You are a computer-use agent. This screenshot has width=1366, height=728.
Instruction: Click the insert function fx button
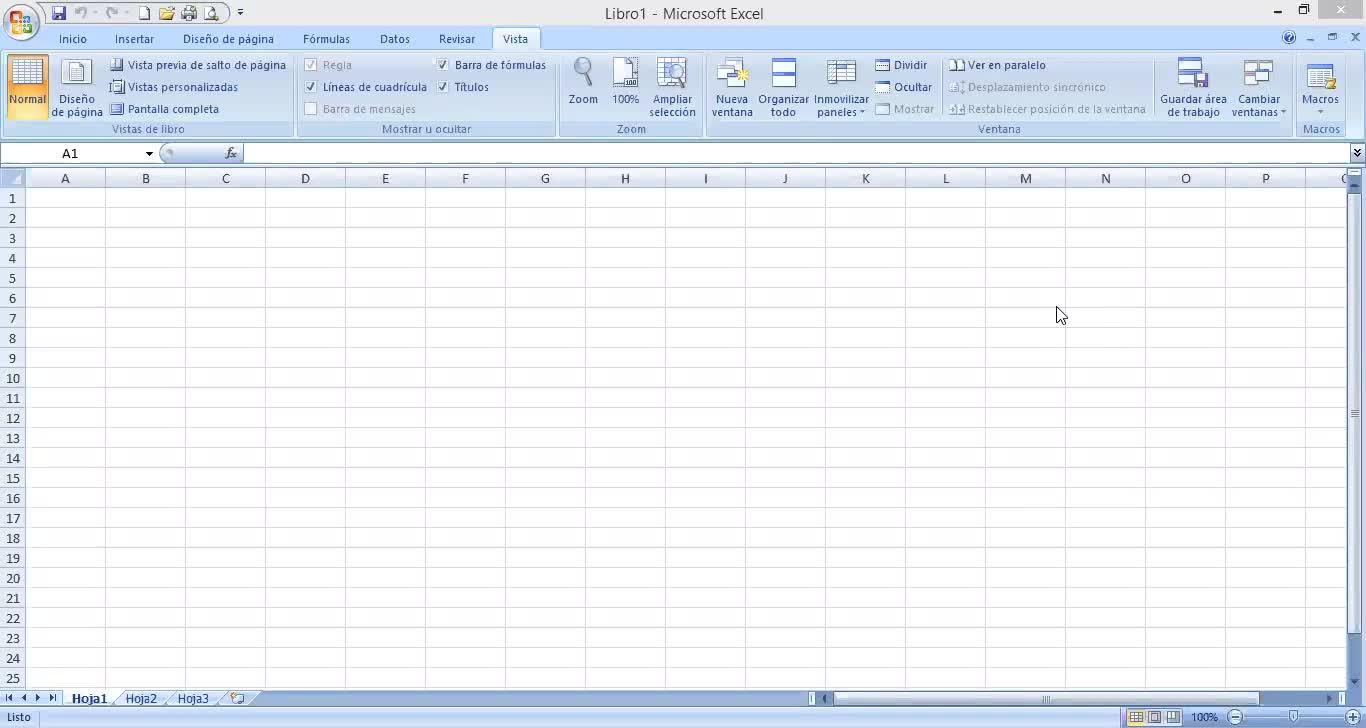click(231, 153)
